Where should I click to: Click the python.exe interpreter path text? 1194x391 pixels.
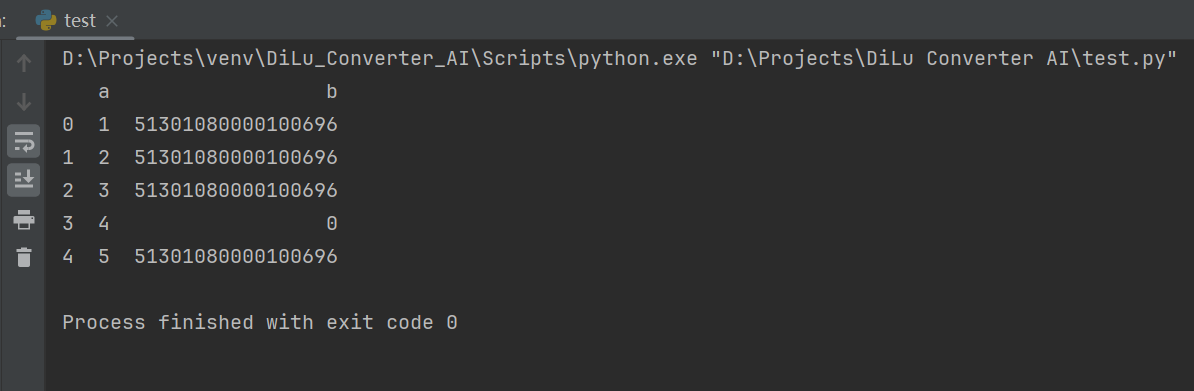point(379,59)
